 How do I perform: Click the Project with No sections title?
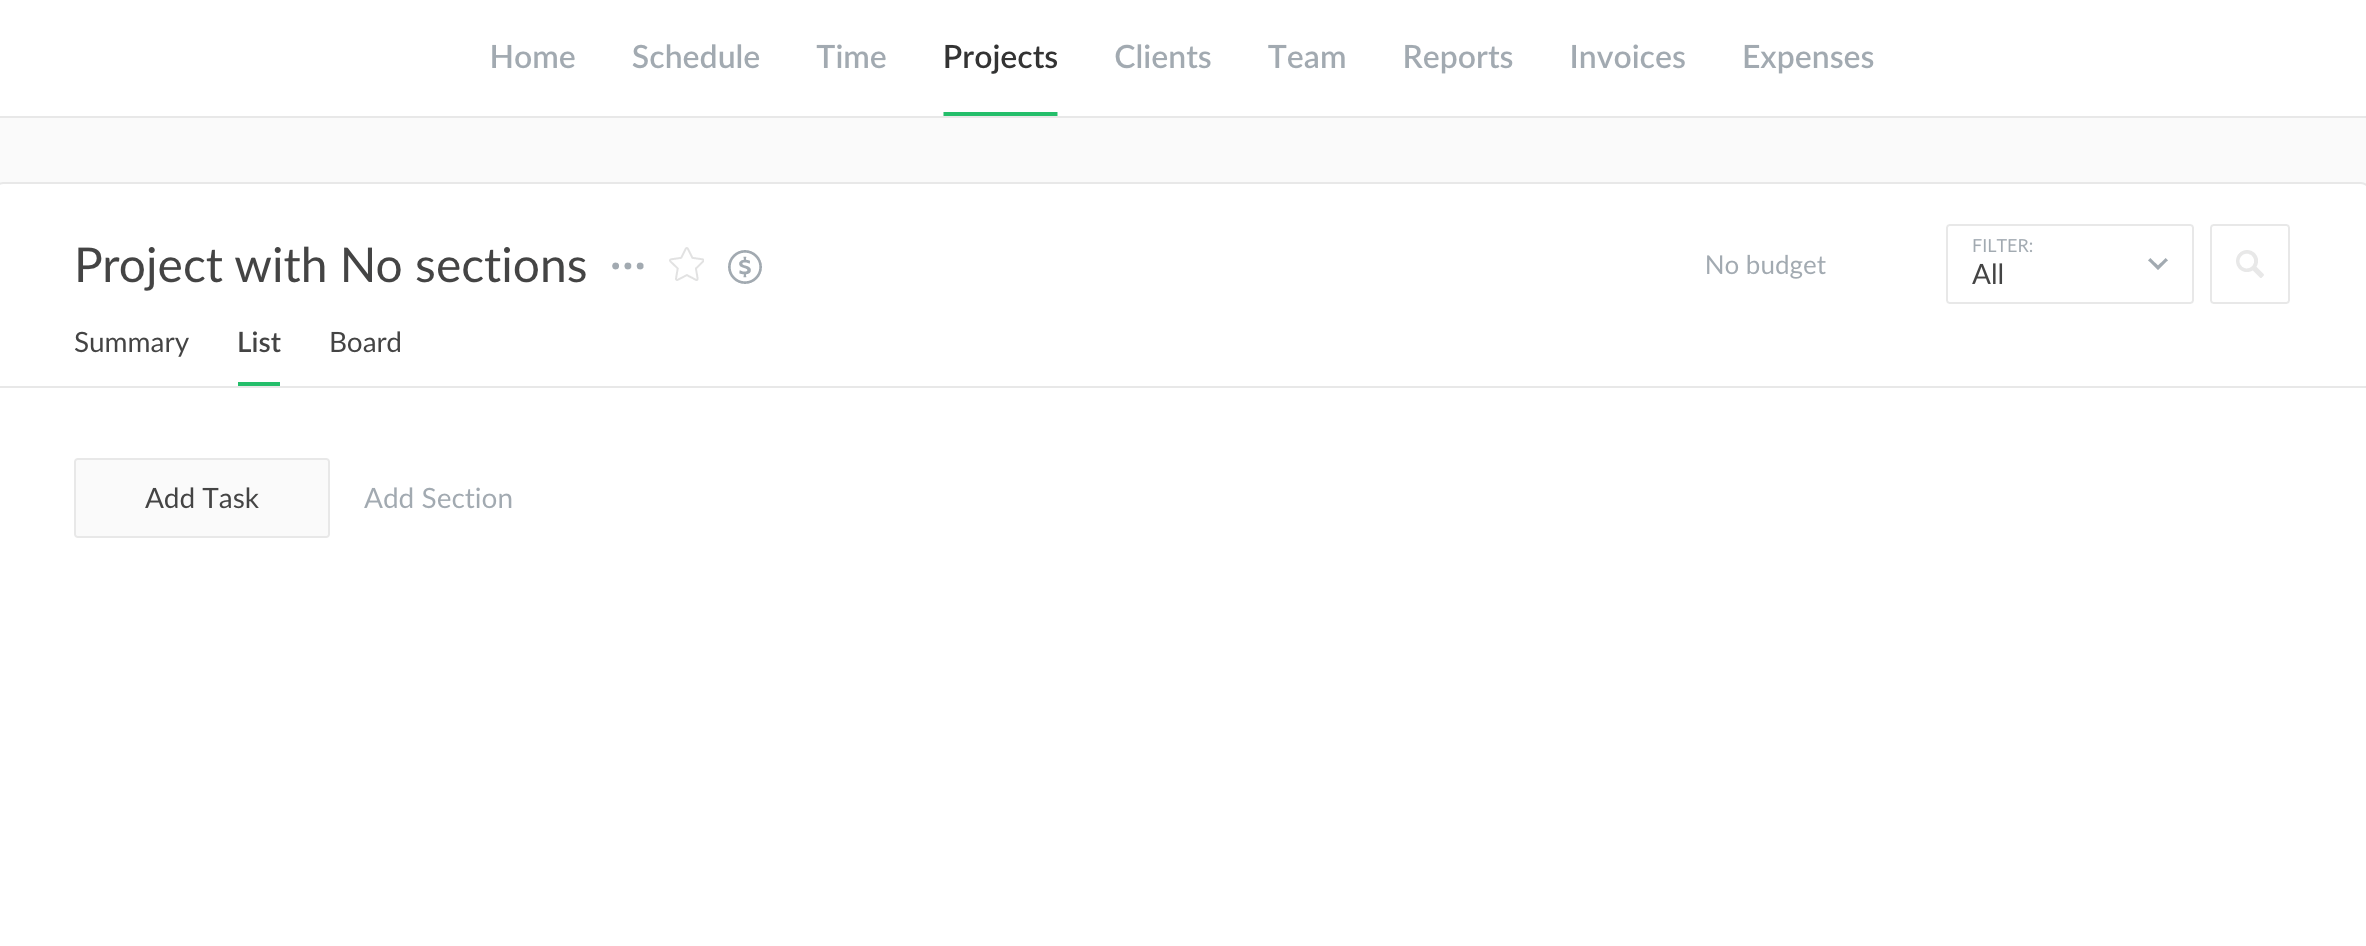pos(331,266)
